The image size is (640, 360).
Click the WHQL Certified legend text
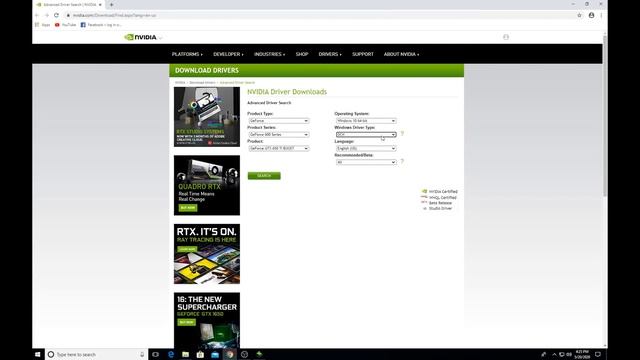point(442,198)
